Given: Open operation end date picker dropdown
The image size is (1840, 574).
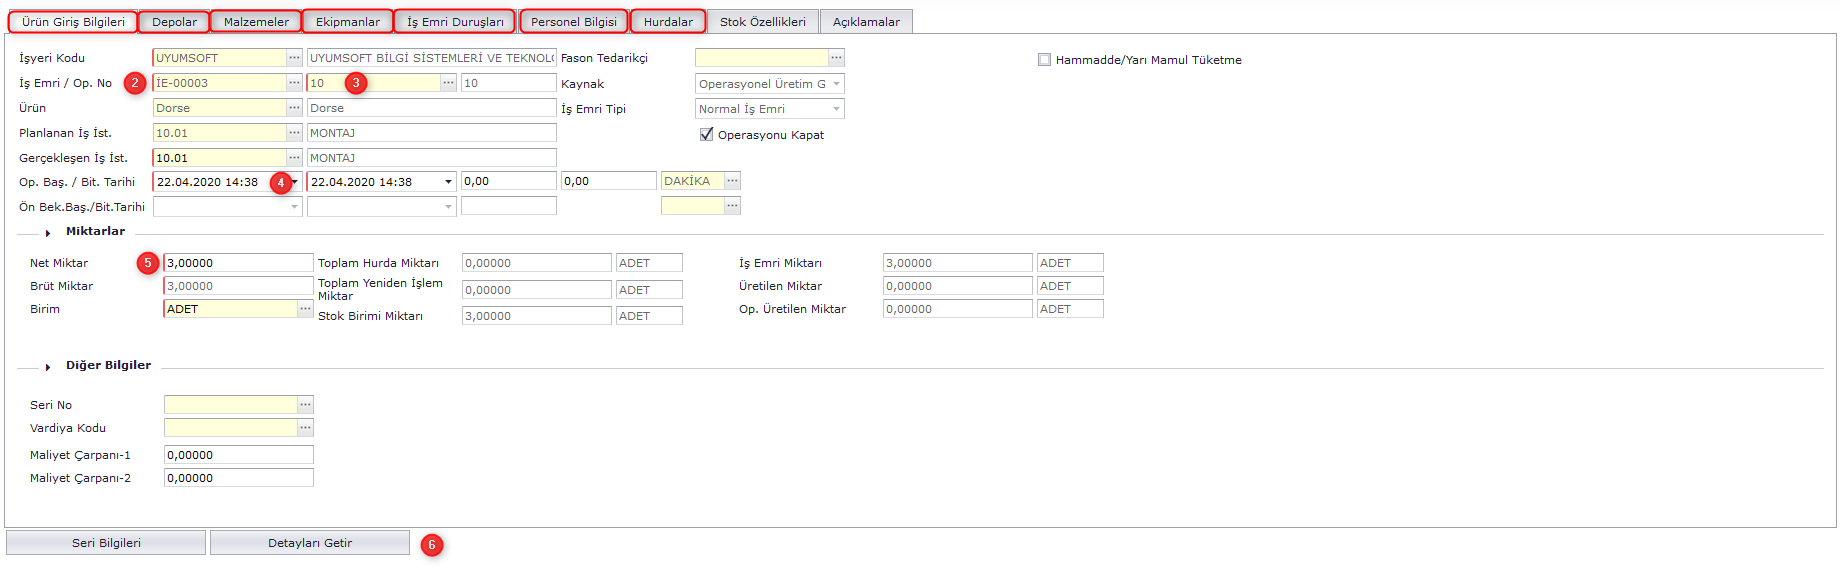Looking at the screenshot, I should [x=448, y=182].
